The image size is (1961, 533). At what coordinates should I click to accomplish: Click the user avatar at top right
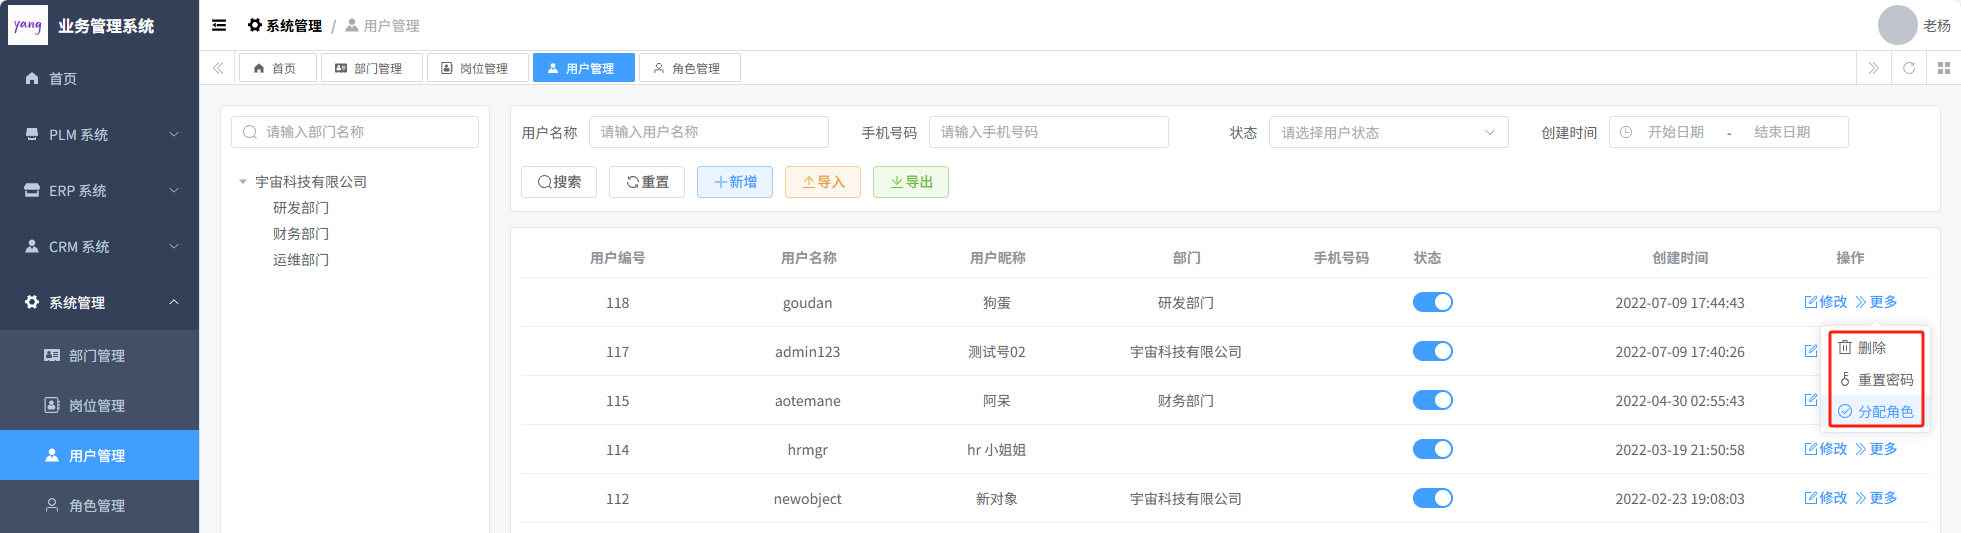click(1897, 25)
